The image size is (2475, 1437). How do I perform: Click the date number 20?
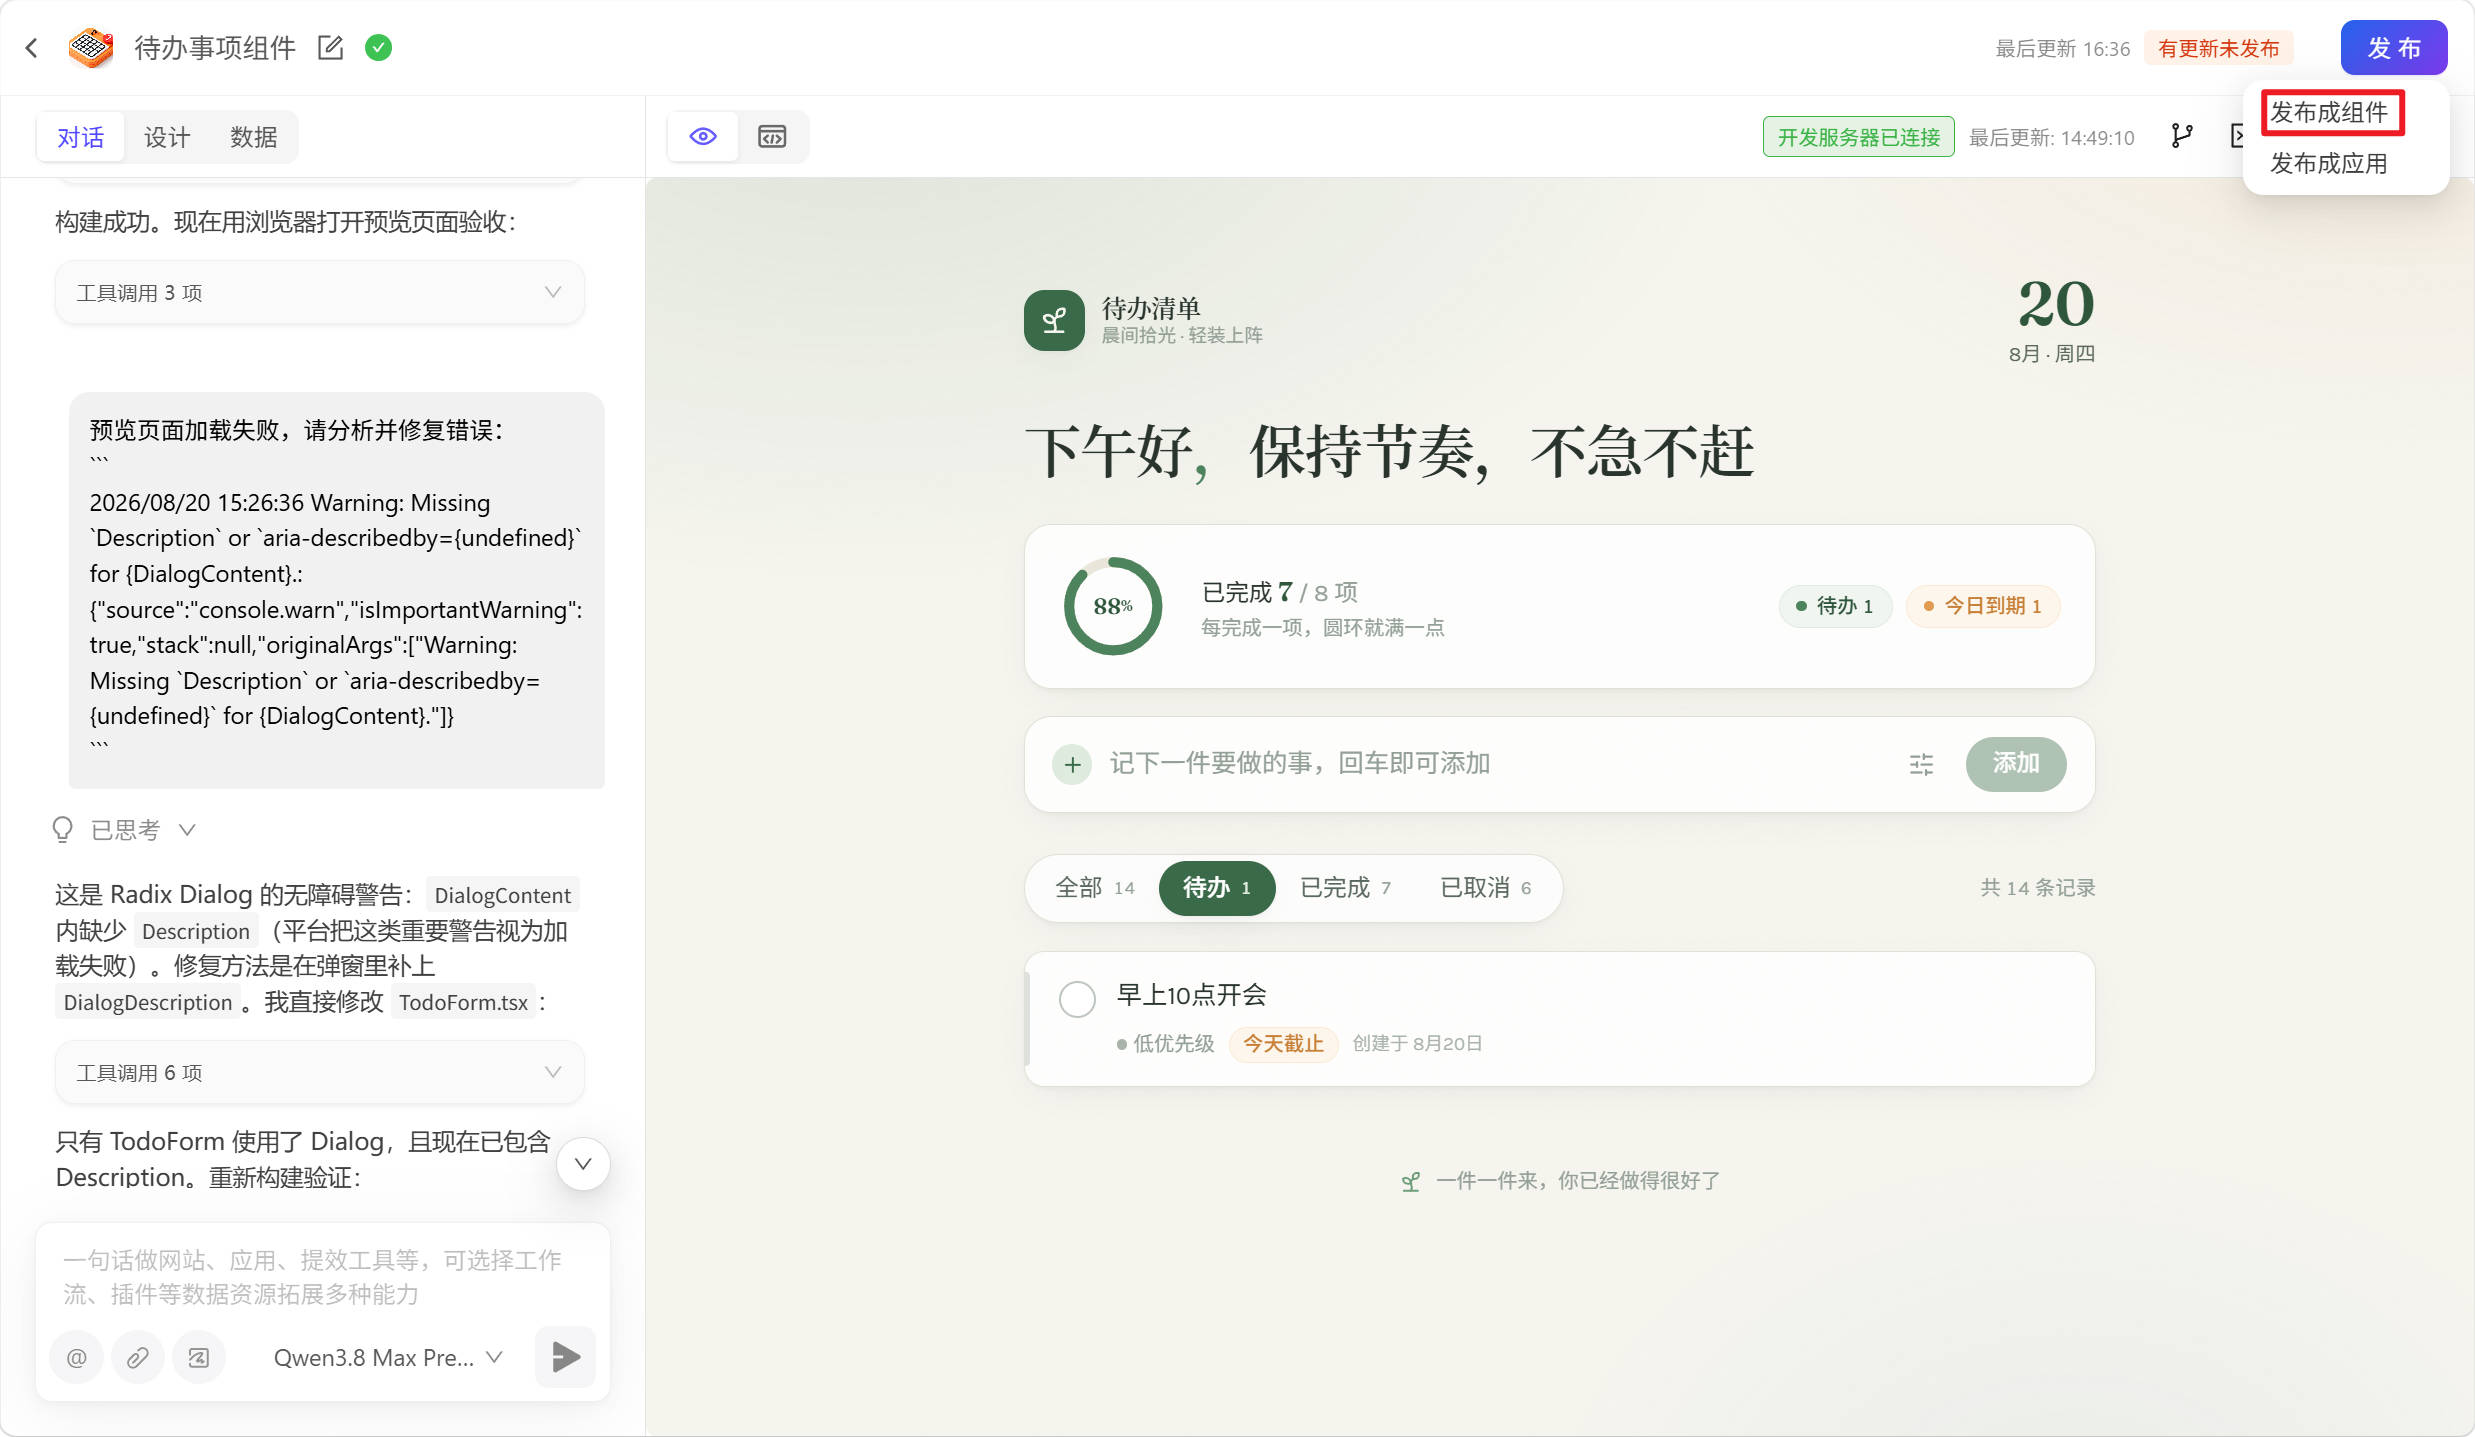2056,304
